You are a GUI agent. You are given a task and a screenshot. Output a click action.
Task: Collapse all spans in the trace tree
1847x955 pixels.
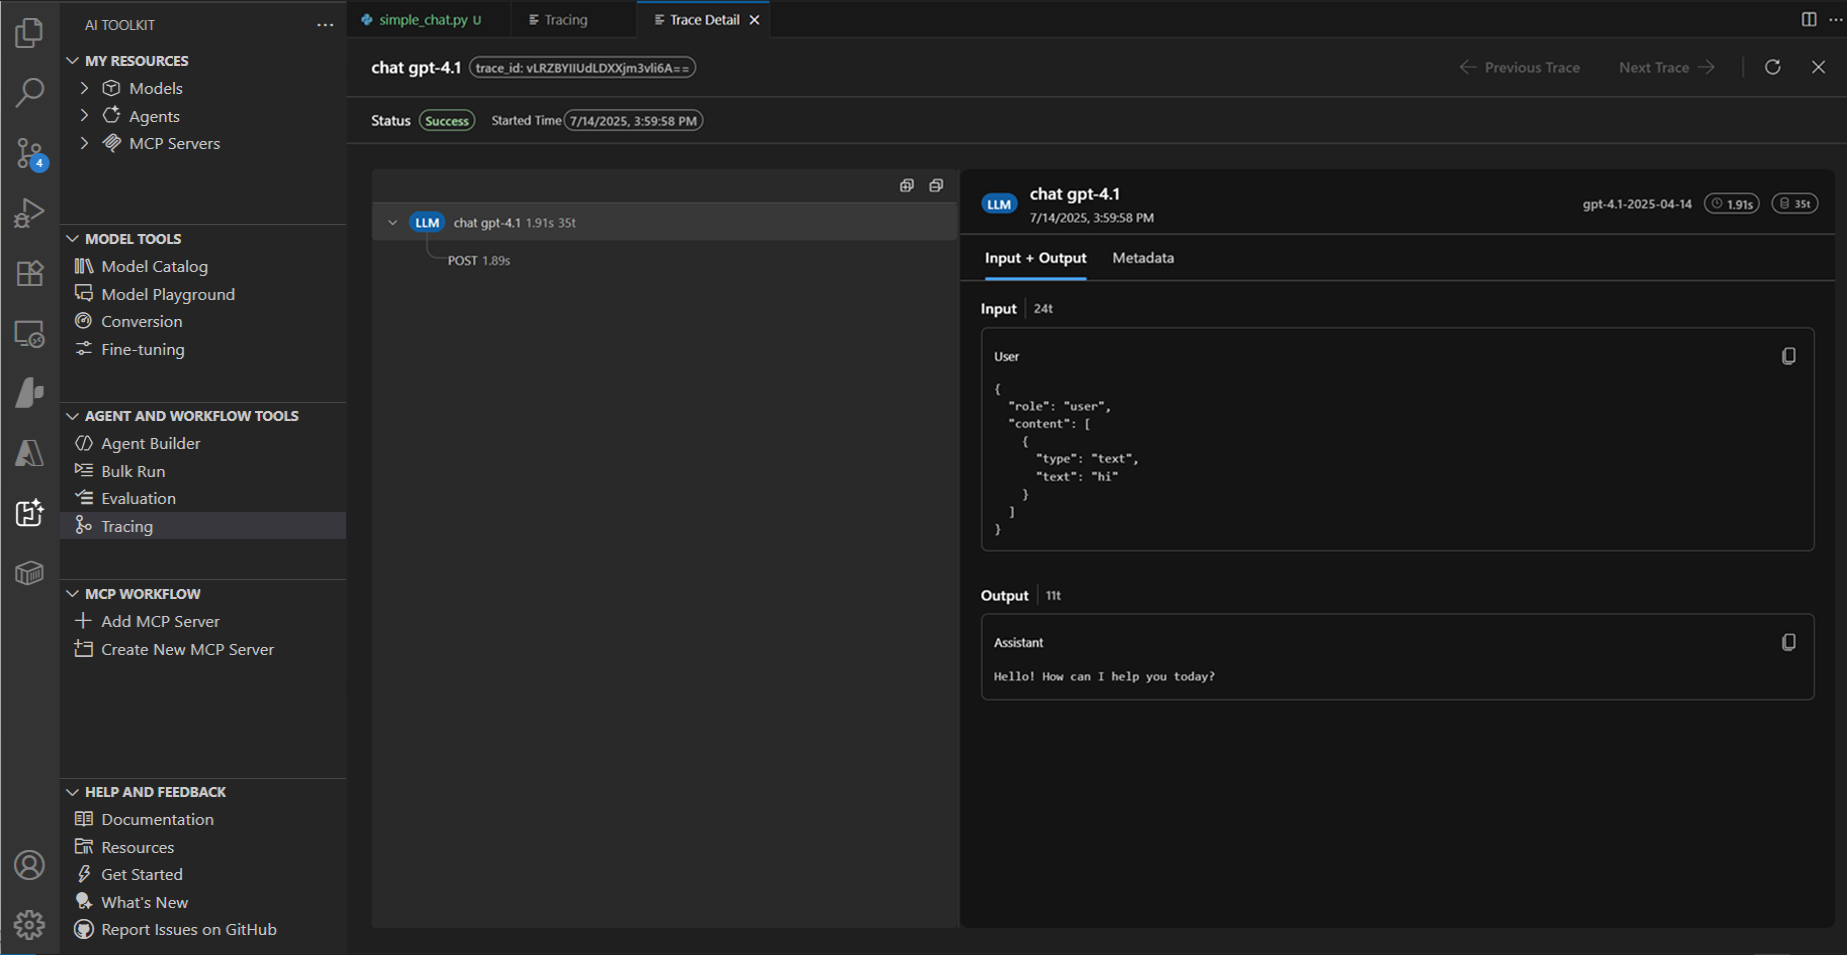[x=936, y=185]
